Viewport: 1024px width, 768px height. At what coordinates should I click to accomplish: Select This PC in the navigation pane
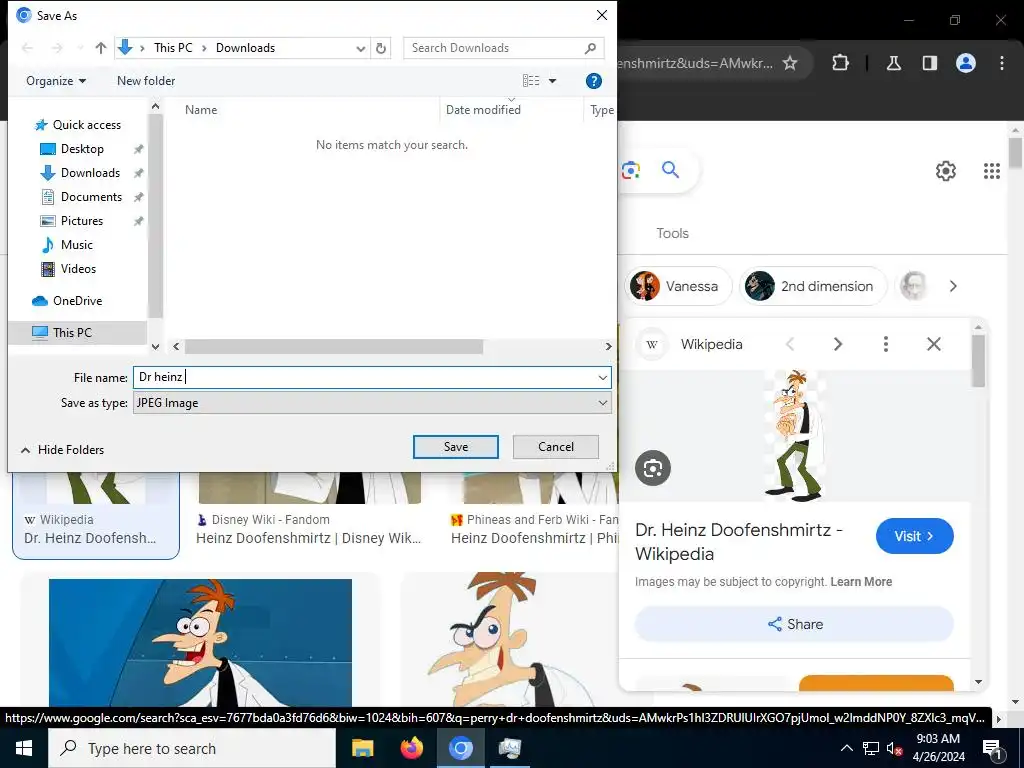(72, 332)
